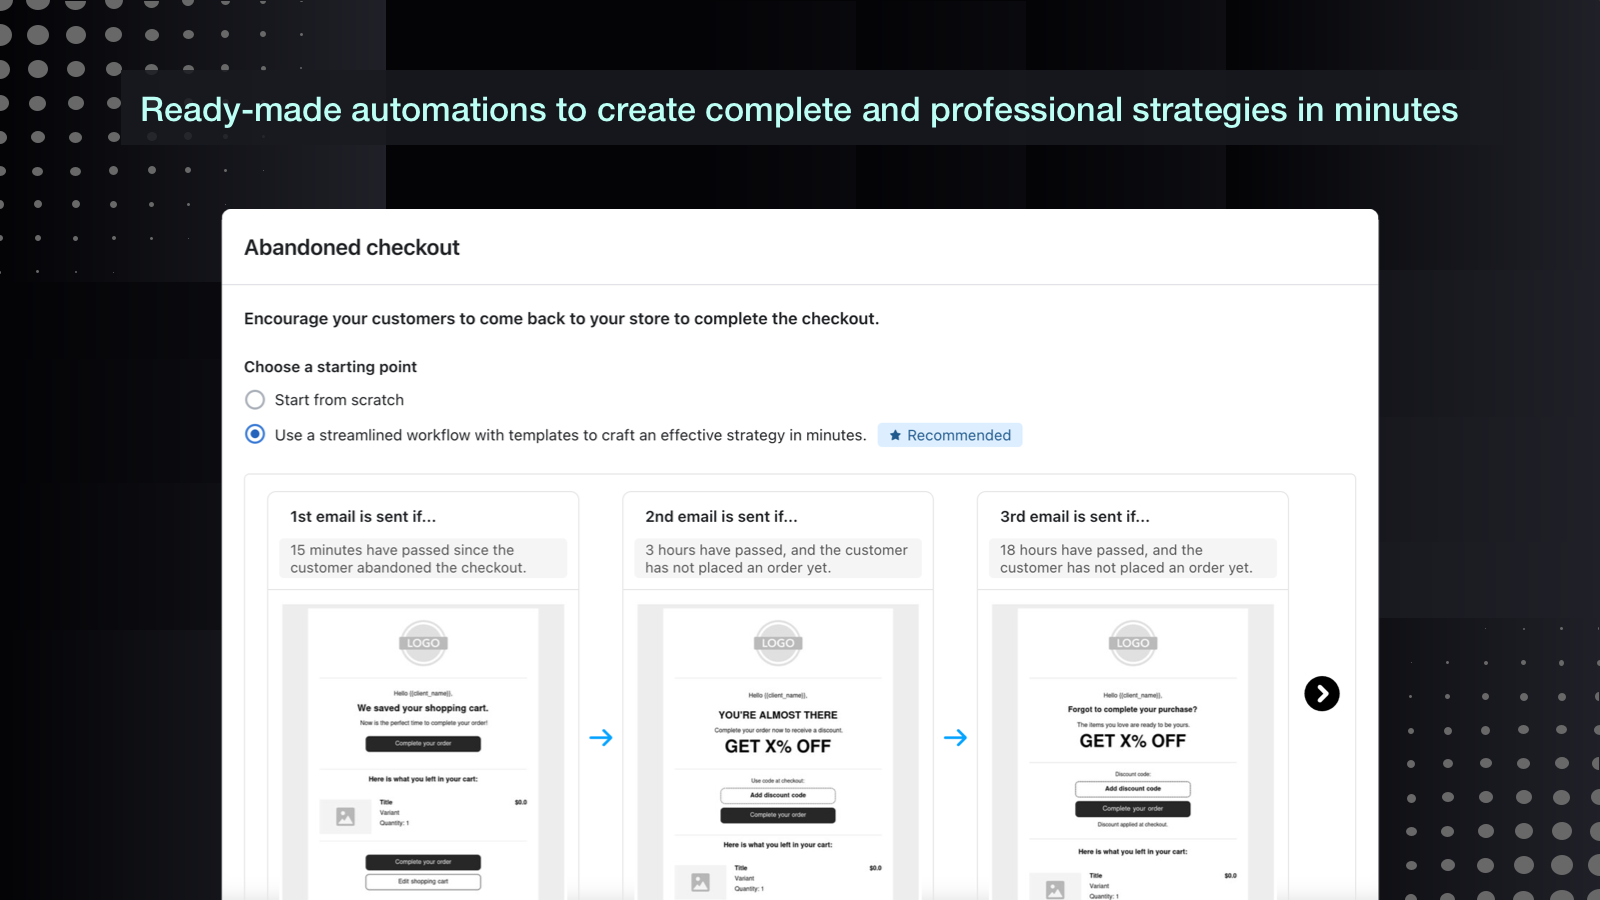Select the streamlined workflow with templates radio option
This screenshot has height=900, width=1600.
pyautogui.click(x=255, y=434)
